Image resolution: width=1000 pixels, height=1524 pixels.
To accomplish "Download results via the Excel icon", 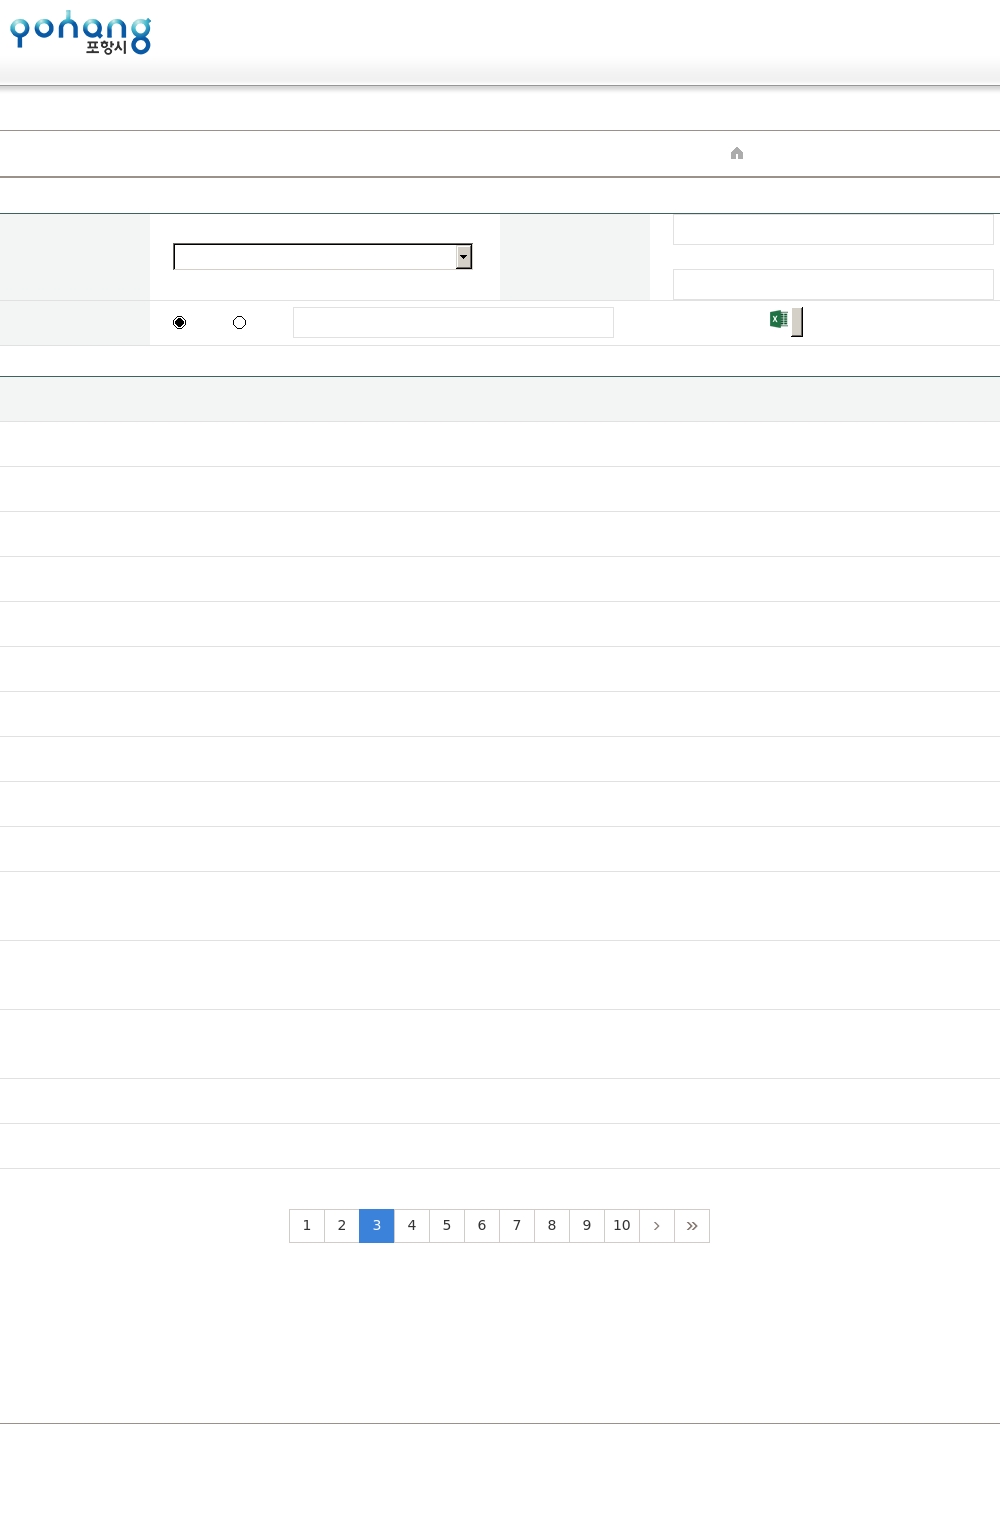I will [x=779, y=320].
